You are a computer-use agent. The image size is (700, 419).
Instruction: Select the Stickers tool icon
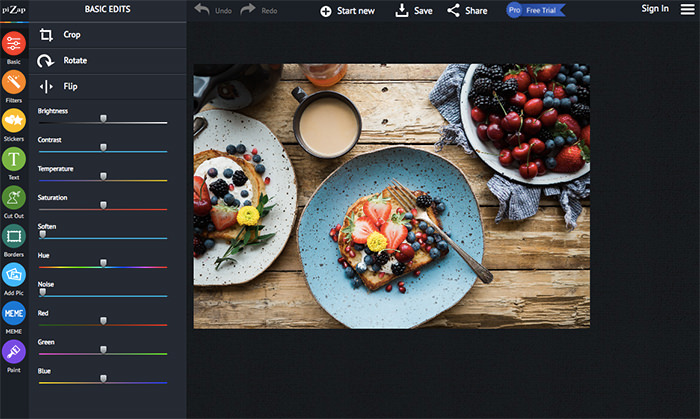[x=14, y=120]
